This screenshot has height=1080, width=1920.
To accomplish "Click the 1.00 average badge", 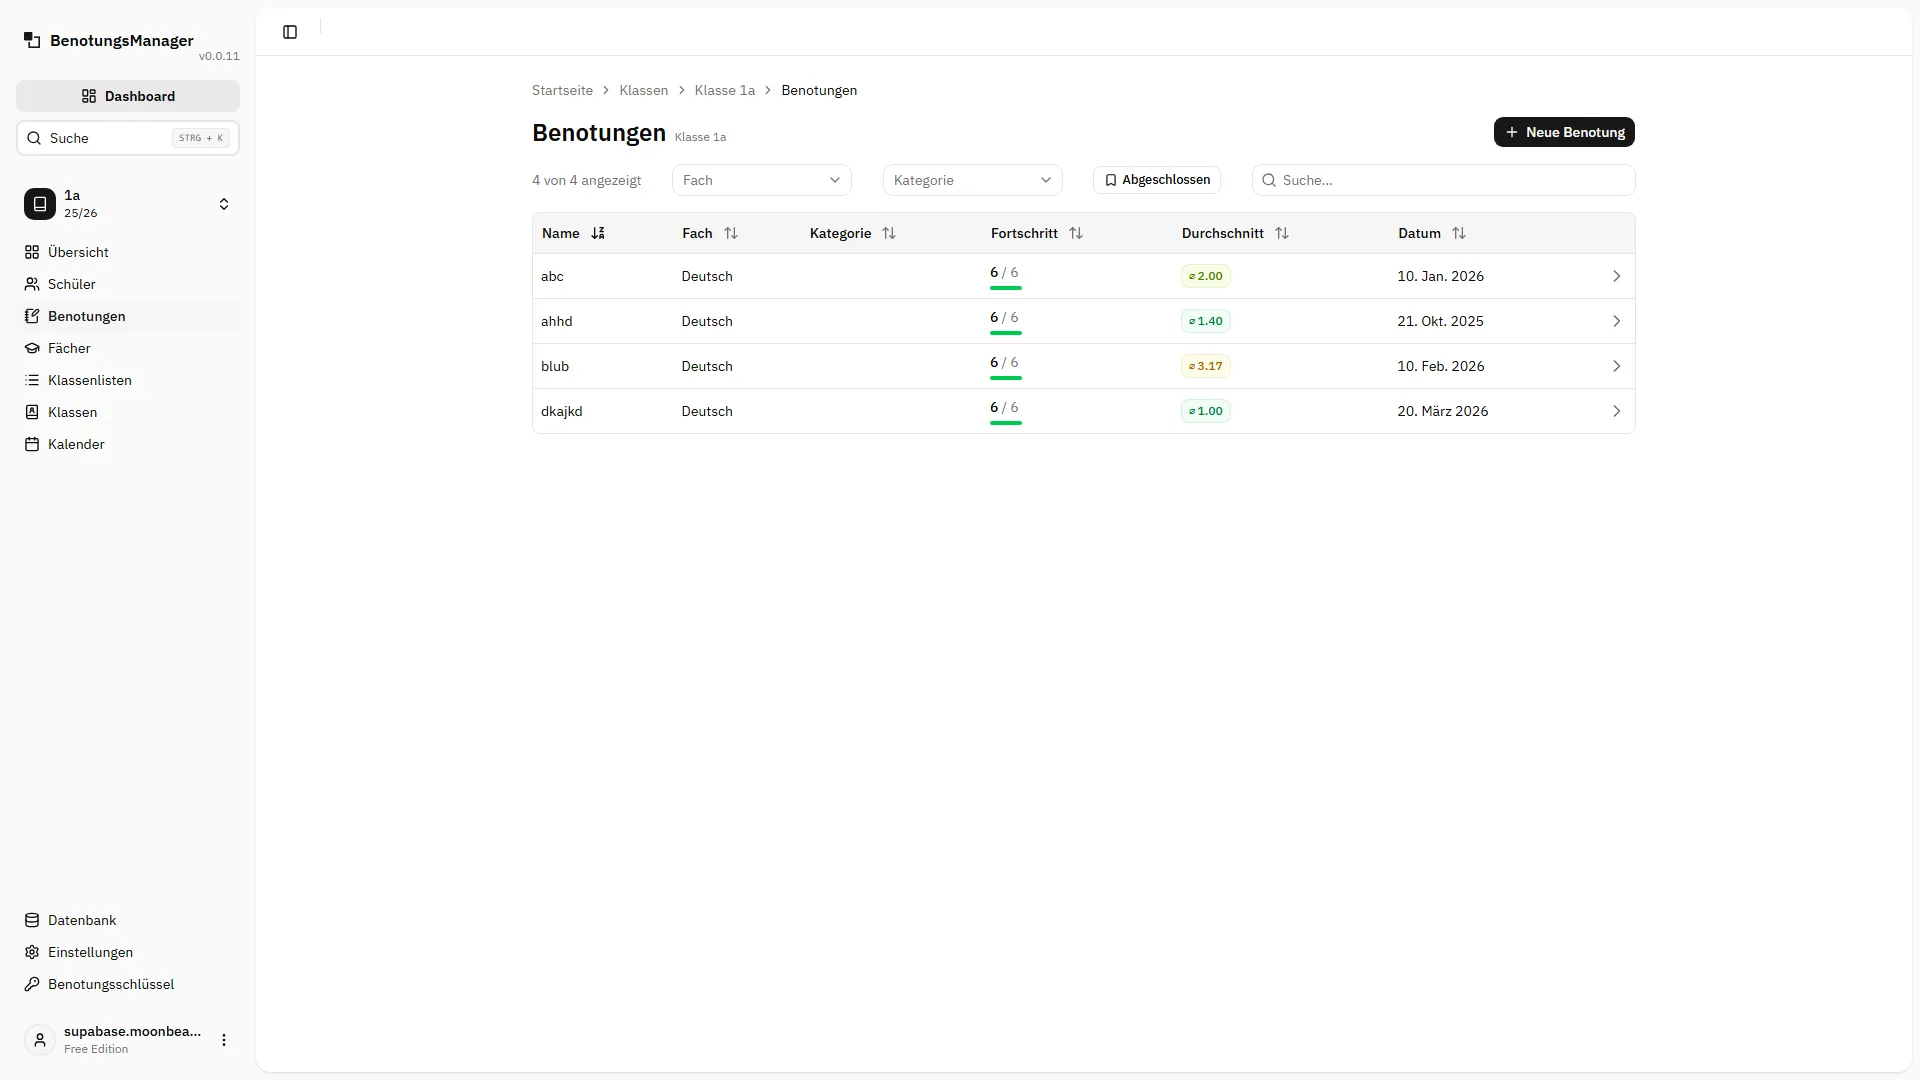I will [1205, 411].
